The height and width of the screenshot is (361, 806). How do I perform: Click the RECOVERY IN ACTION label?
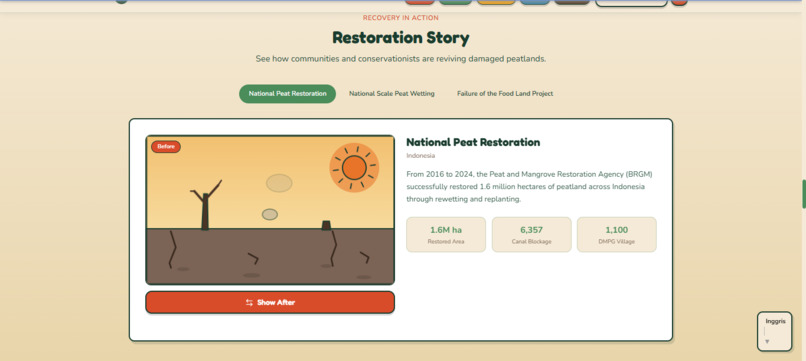[x=400, y=17]
